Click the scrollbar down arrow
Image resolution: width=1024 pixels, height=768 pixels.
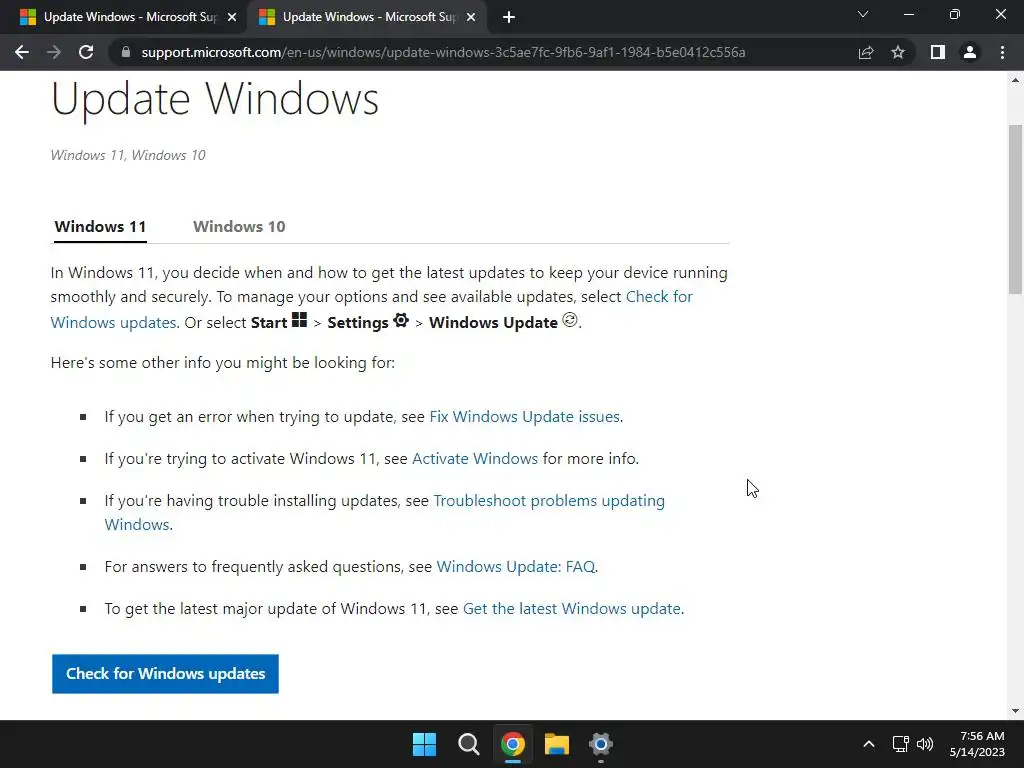coord(1015,711)
